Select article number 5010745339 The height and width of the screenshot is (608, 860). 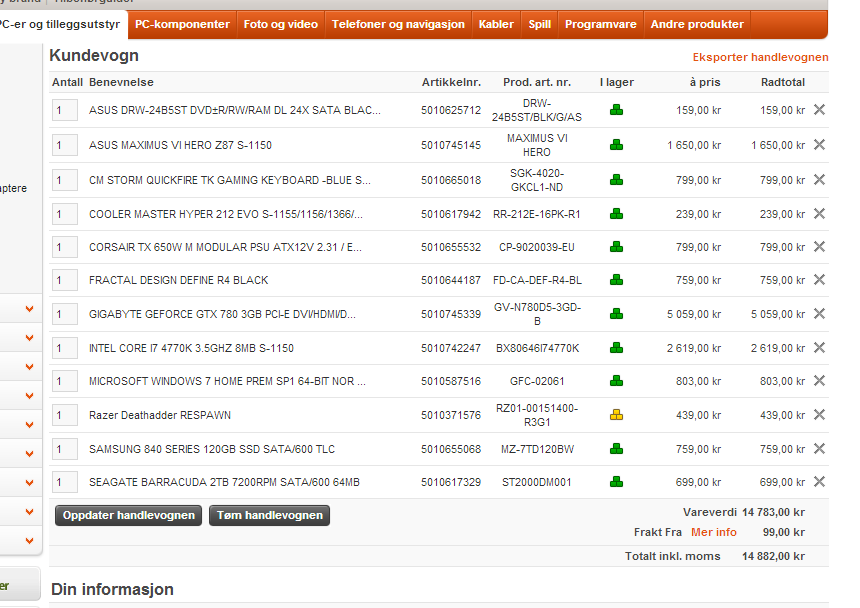pyautogui.click(x=451, y=314)
